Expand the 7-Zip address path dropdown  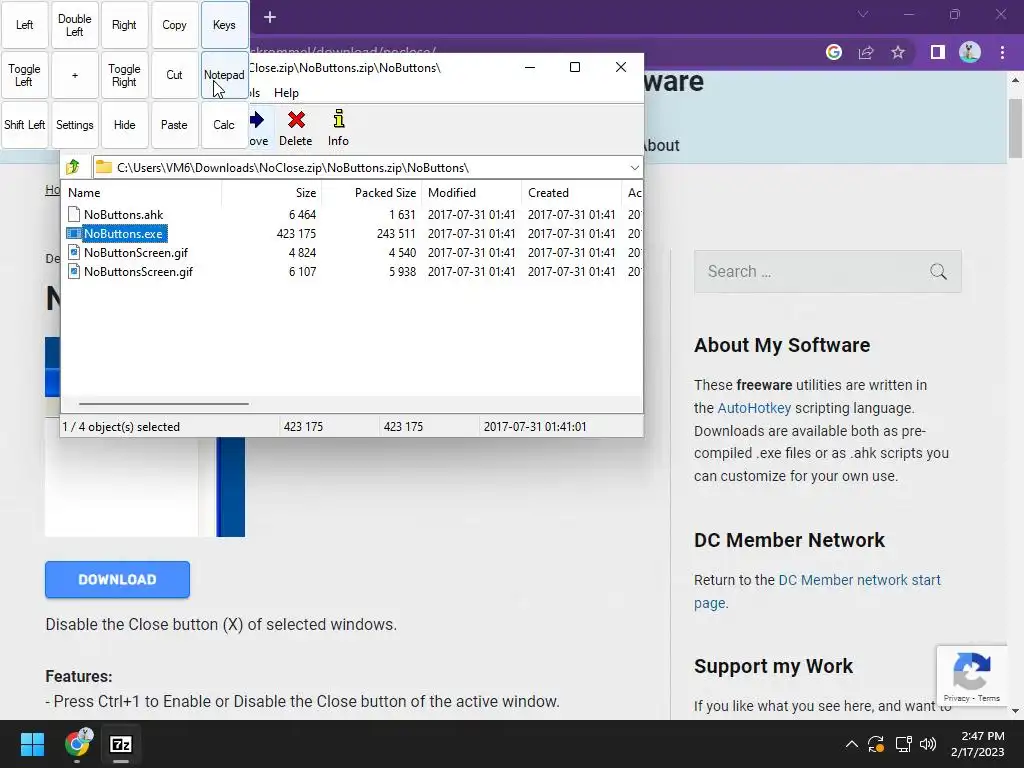(634, 168)
